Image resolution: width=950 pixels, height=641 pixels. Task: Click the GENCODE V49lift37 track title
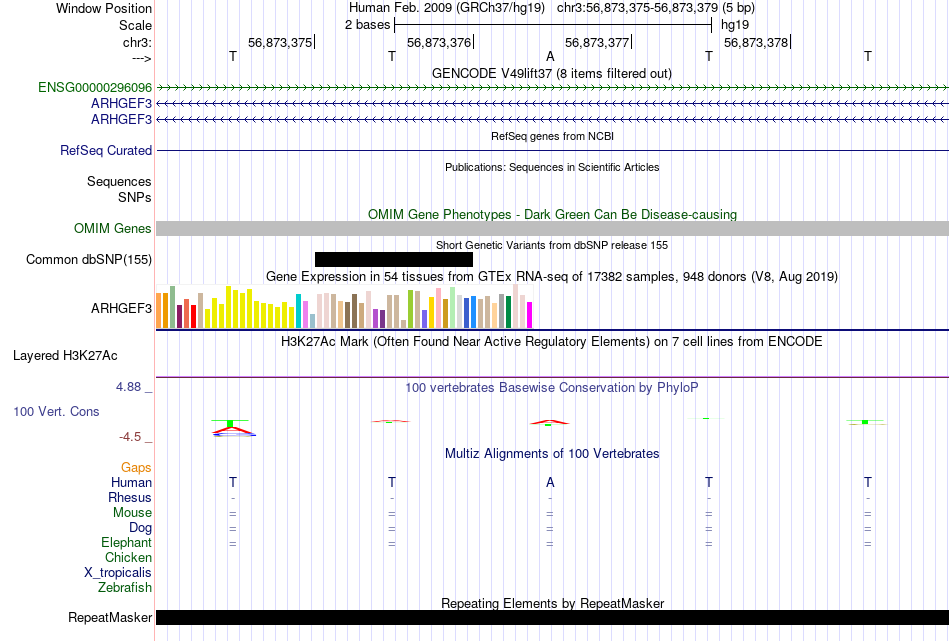(552, 73)
